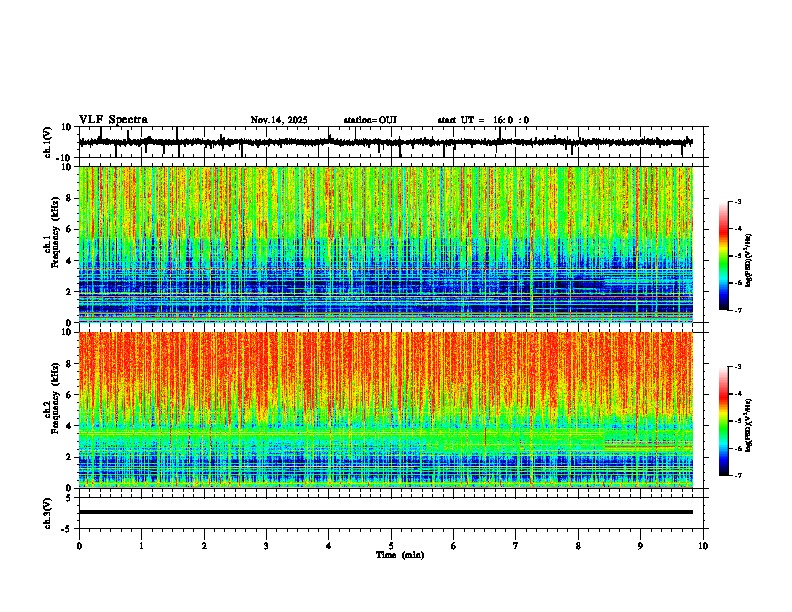Click the ch.3 flat voltage trace

pos(385,512)
